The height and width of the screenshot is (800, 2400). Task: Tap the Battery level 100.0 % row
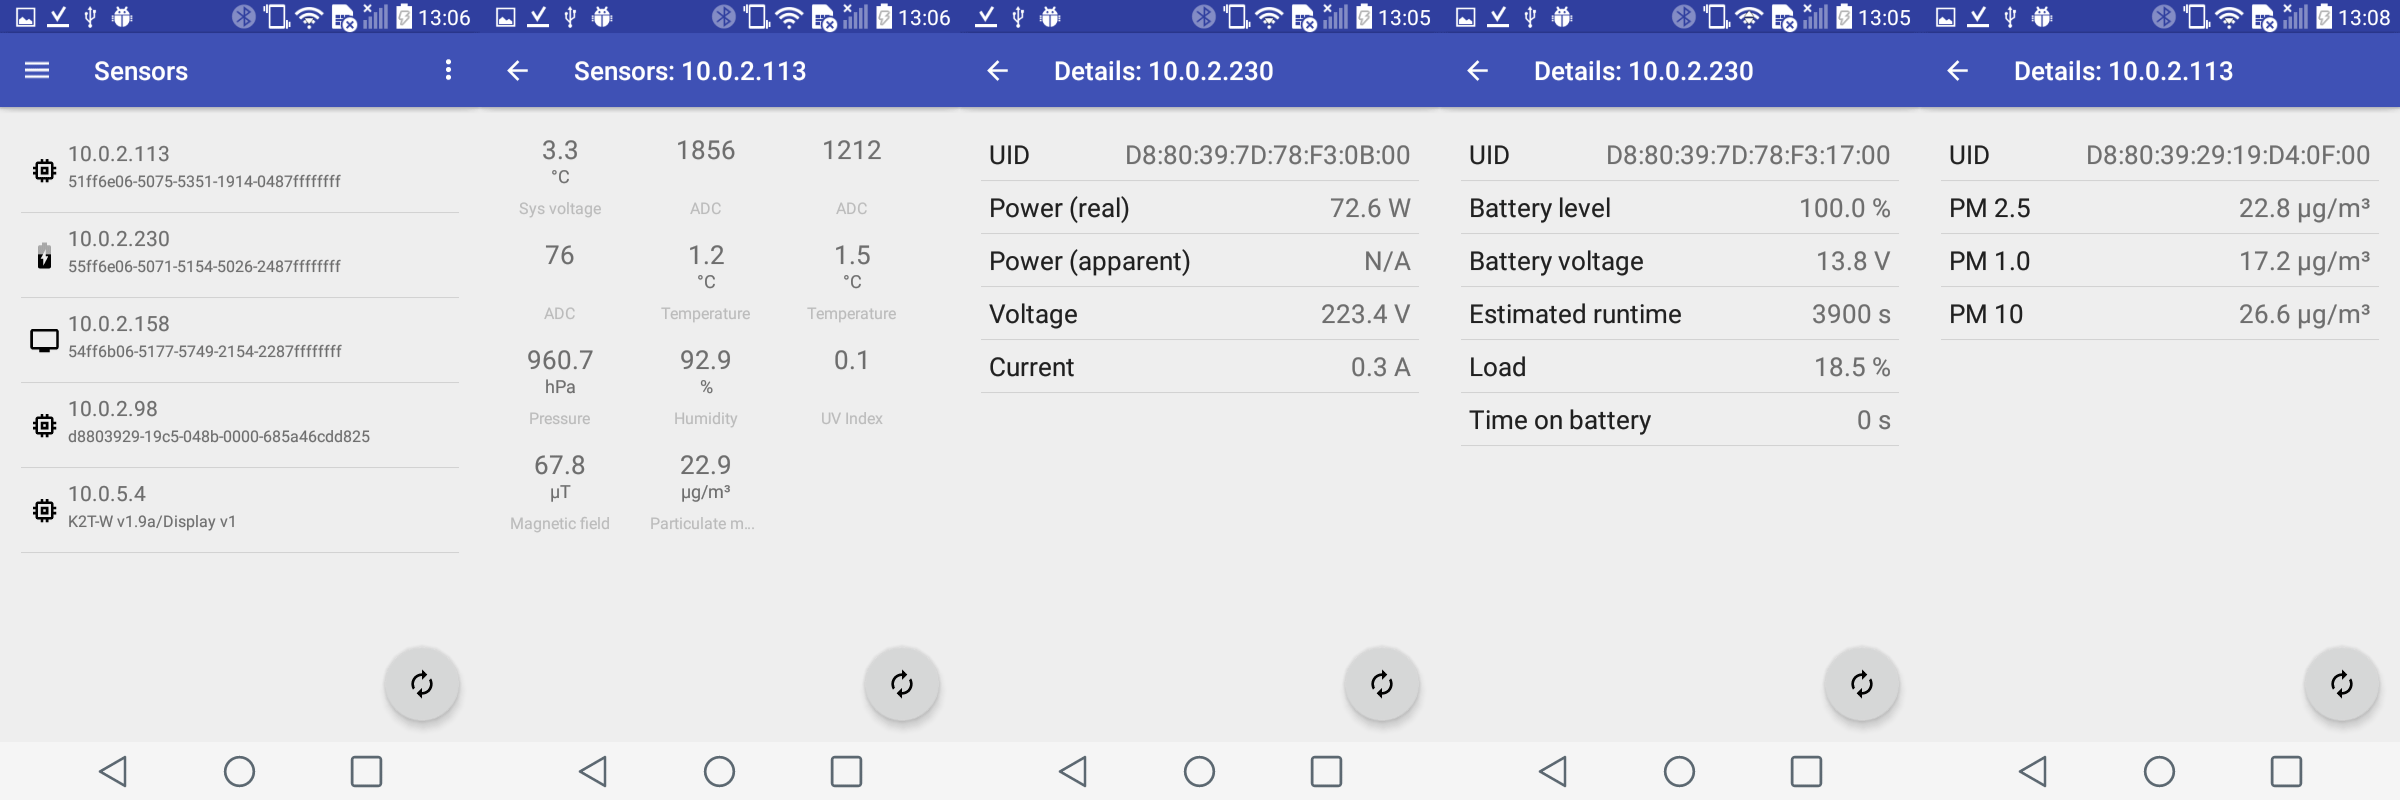coord(1680,208)
